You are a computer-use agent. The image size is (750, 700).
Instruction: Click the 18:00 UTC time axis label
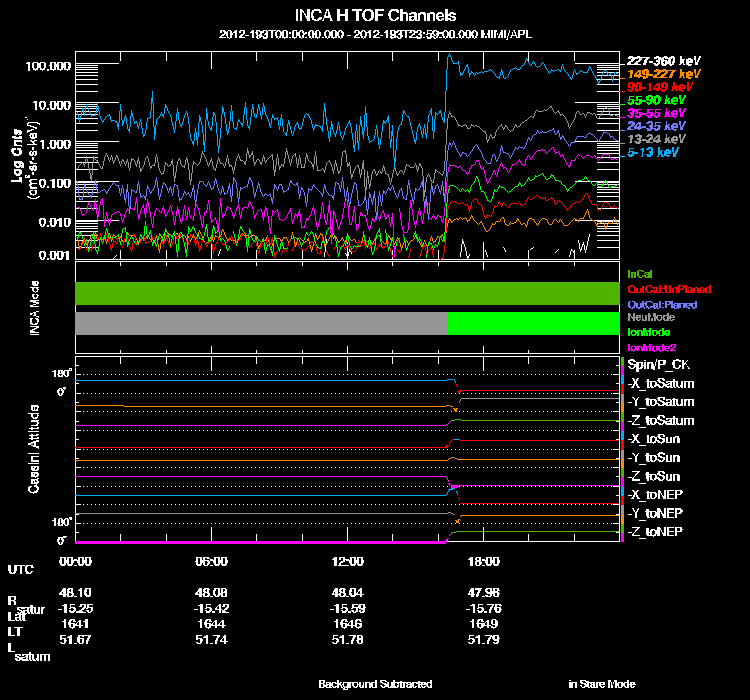[484, 561]
